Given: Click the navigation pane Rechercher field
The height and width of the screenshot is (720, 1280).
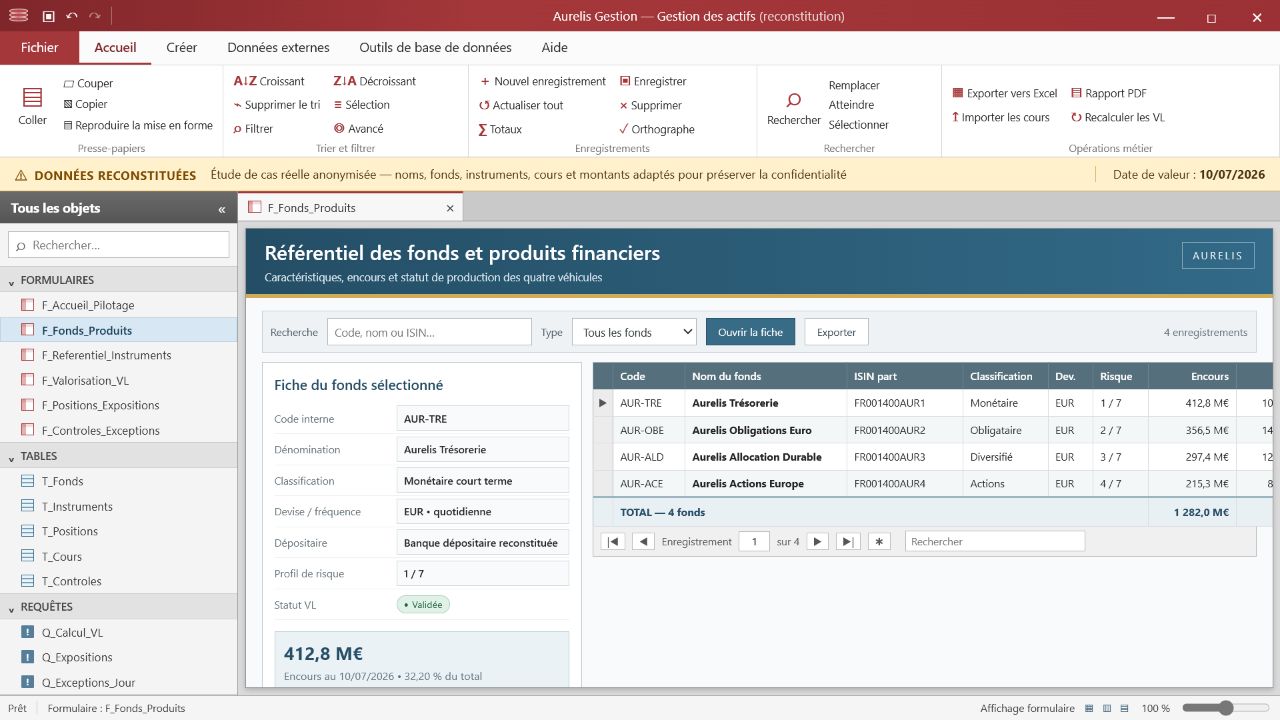Looking at the screenshot, I should [119, 245].
